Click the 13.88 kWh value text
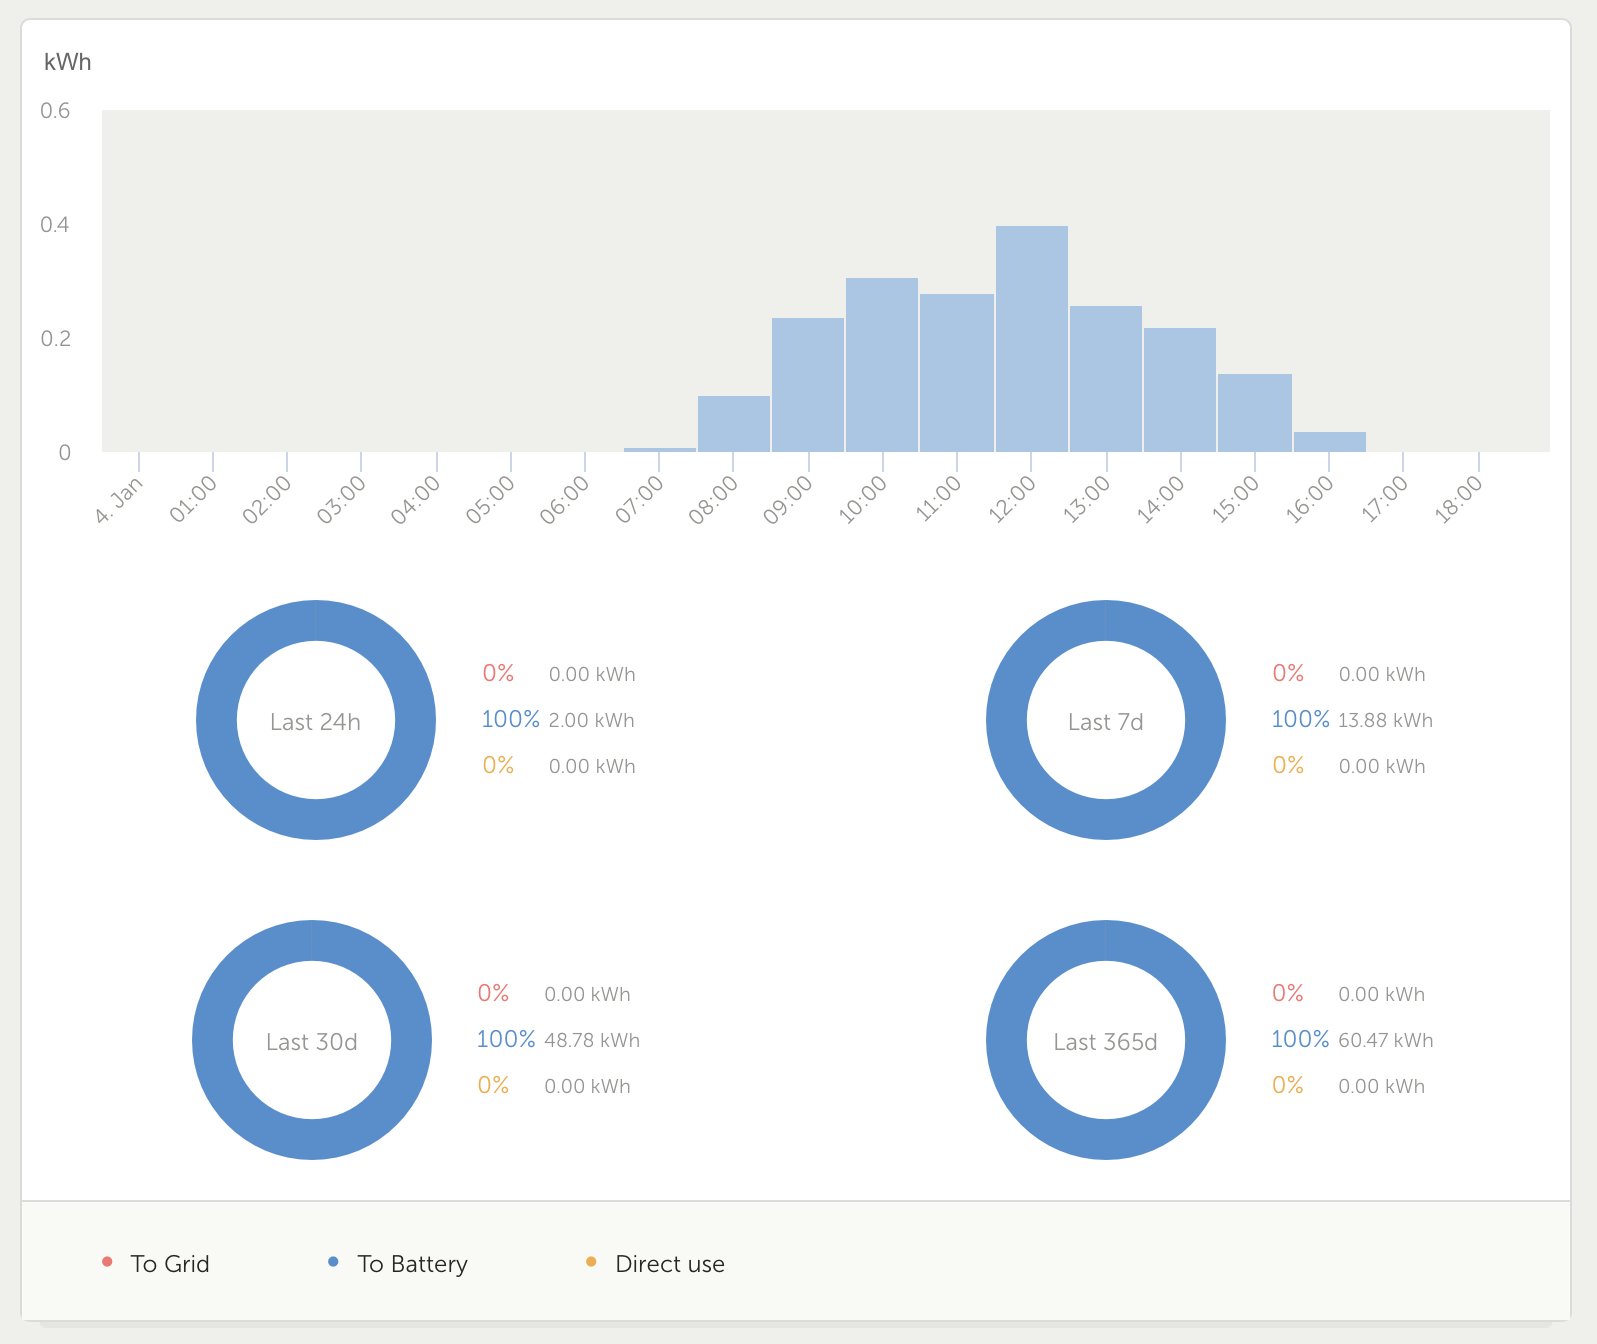This screenshot has width=1597, height=1344. click(x=1386, y=720)
